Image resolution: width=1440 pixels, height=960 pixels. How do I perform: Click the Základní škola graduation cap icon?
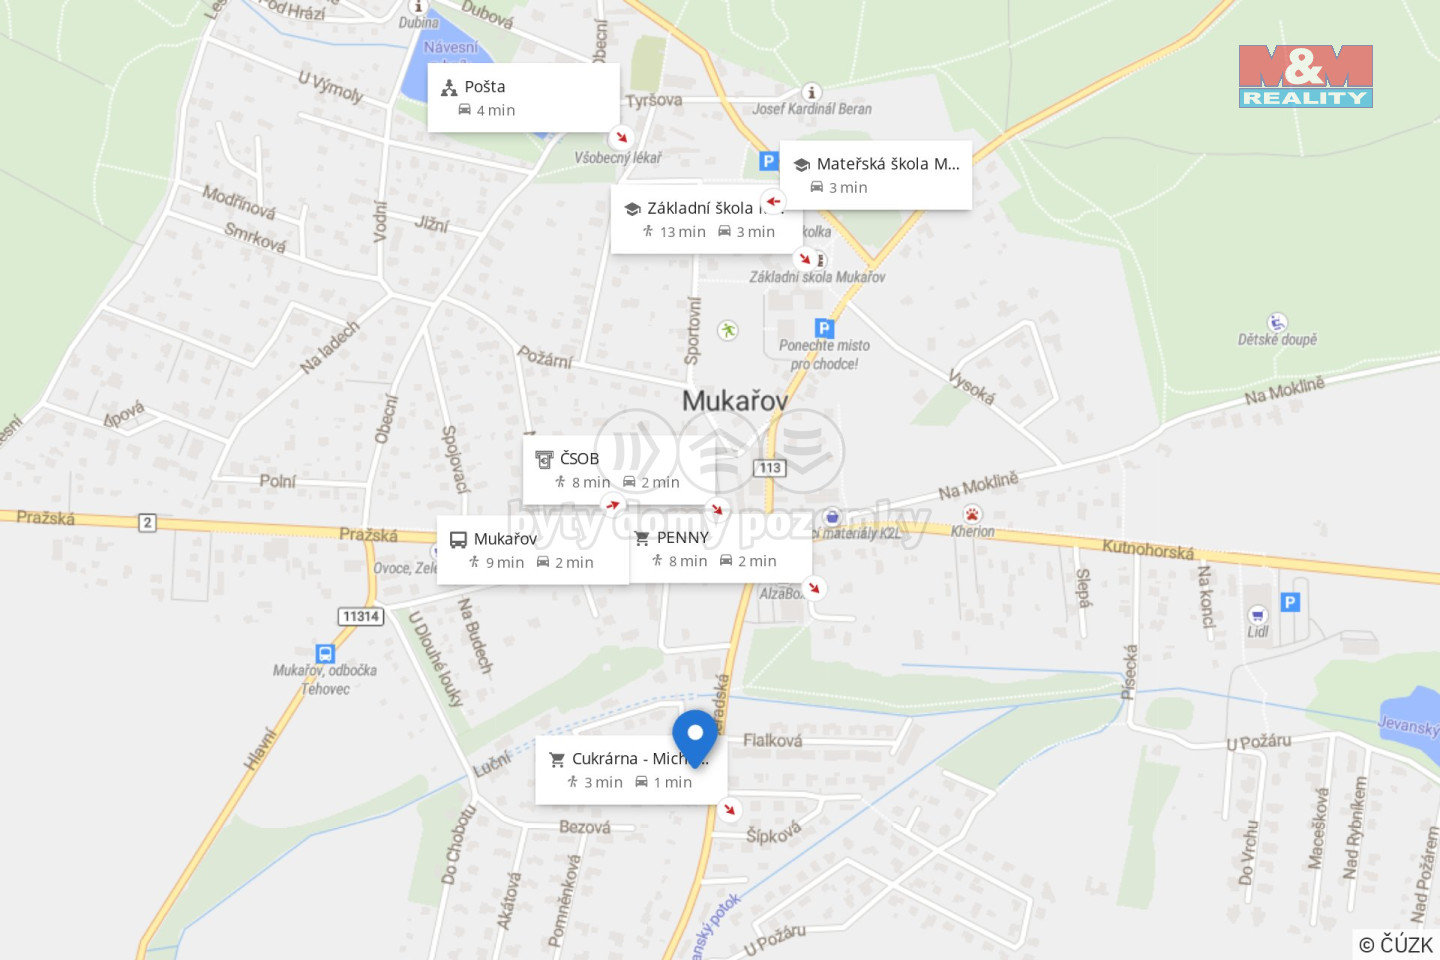pyautogui.click(x=632, y=209)
